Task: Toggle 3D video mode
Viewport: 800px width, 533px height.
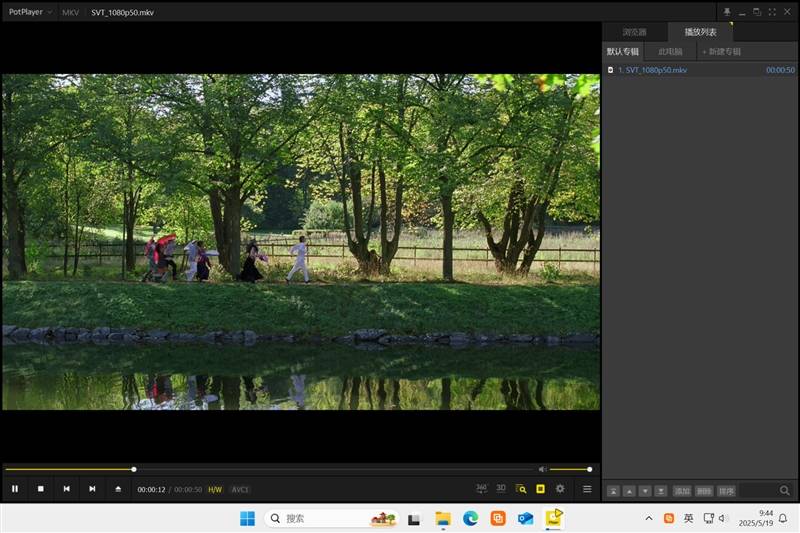Action: tap(501, 489)
